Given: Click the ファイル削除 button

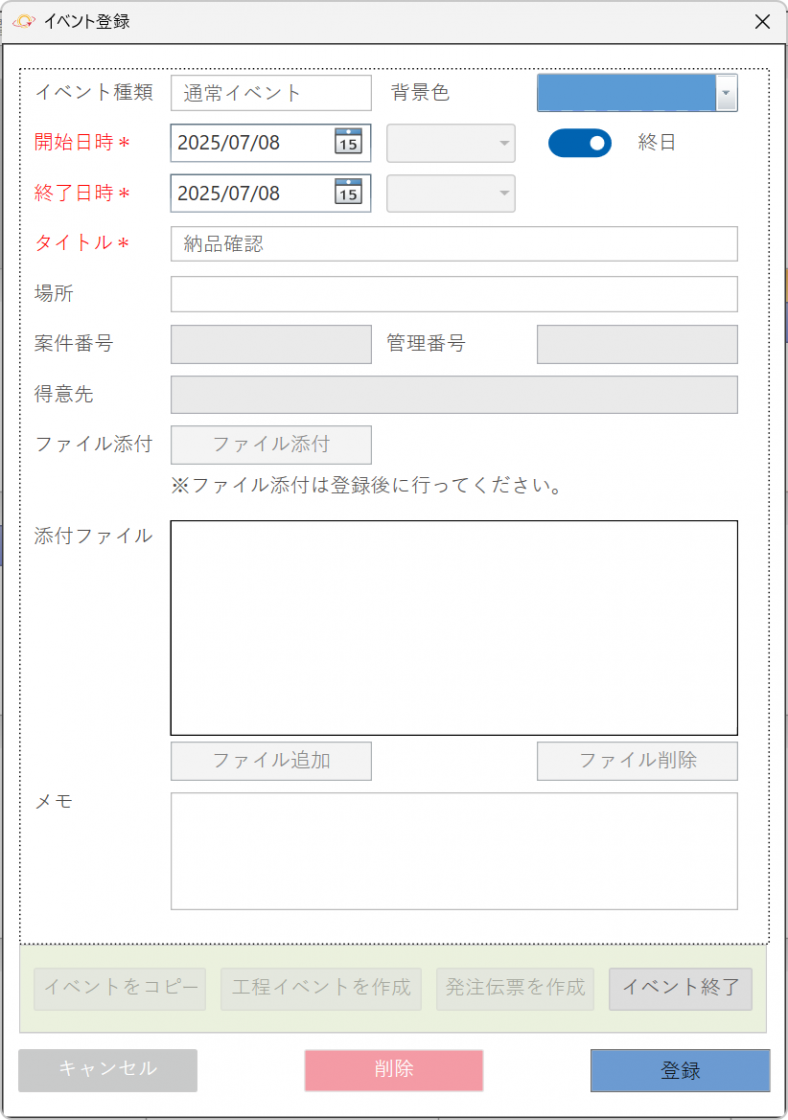Looking at the screenshot, I should [x=637, y=761].
